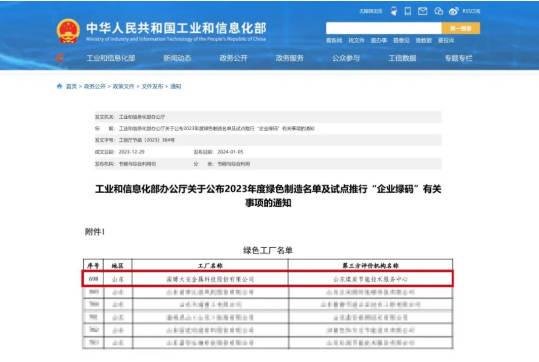Click the document number 工信厅节函〔2023〕384号
Image resolution: width=539 pixels, height=362 pixels.
click(x=147, y=140)
